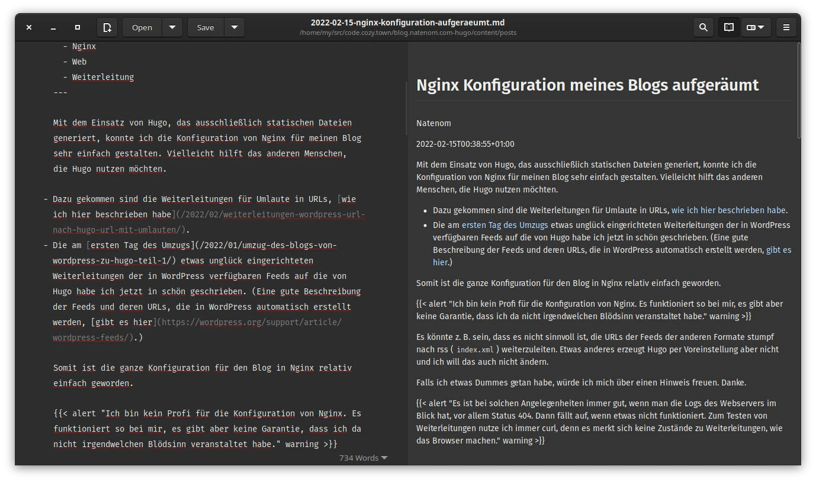Screen dimensions: 816x482
Task: Open the preview layout mode dropdown
Action: point(755,28)
